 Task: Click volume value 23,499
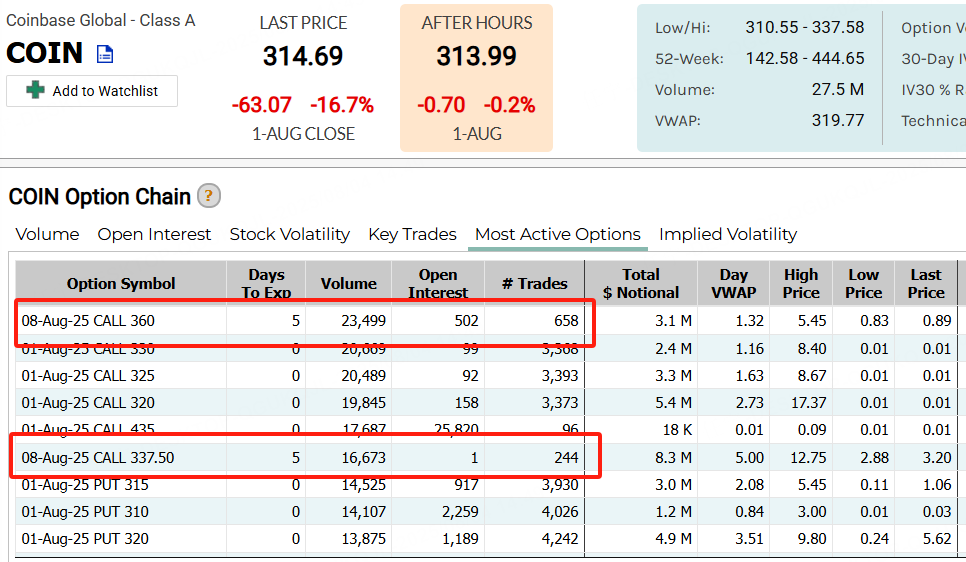coord(363,320)
